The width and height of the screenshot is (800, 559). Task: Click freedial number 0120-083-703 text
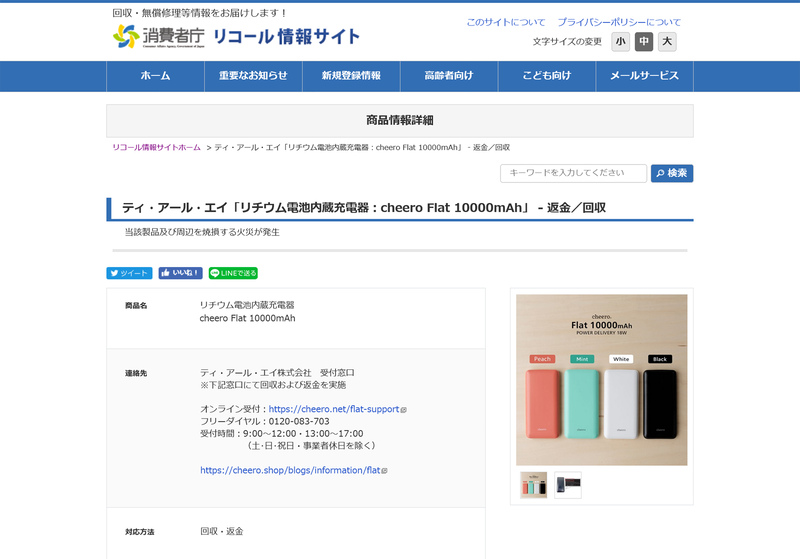pyautogui.click(x=299, y=421)
